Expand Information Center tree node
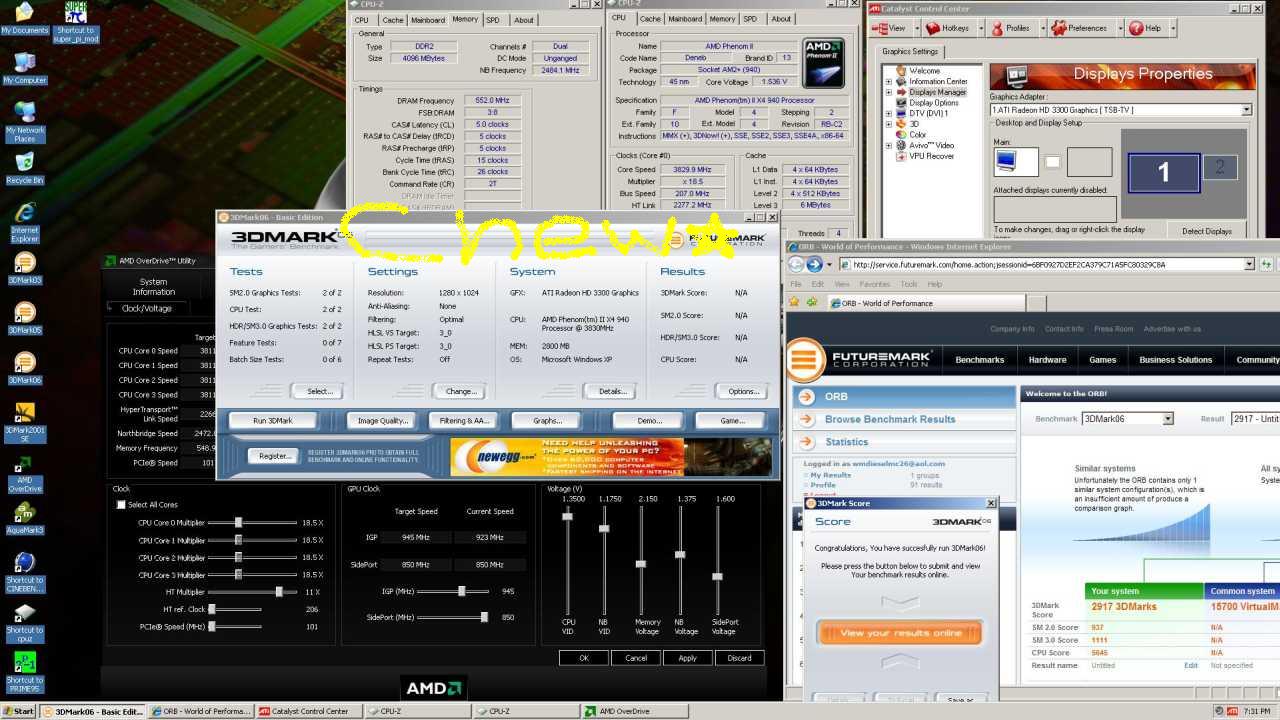The height and width of the screenshot is (720, 1280). (888, 81)
